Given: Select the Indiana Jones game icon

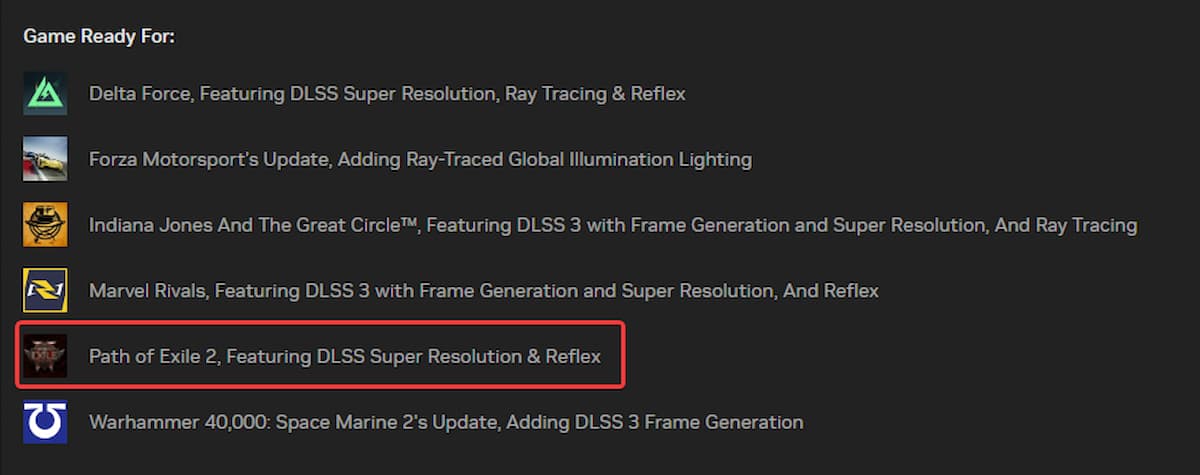Looking at the screenshot, I should [x=45, y=225].
